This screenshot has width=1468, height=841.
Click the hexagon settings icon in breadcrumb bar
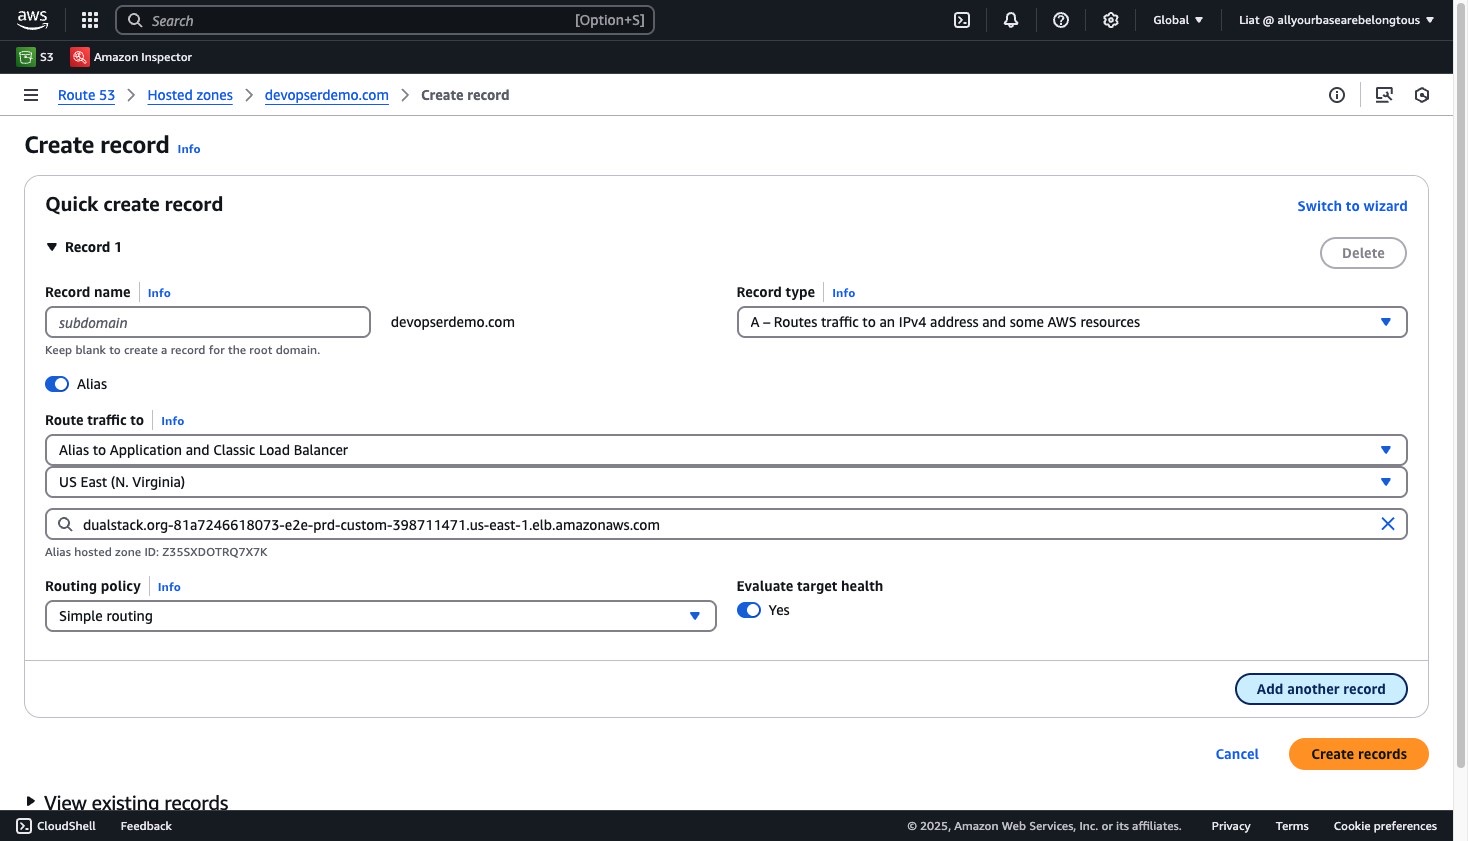(x=1422, y=95)
